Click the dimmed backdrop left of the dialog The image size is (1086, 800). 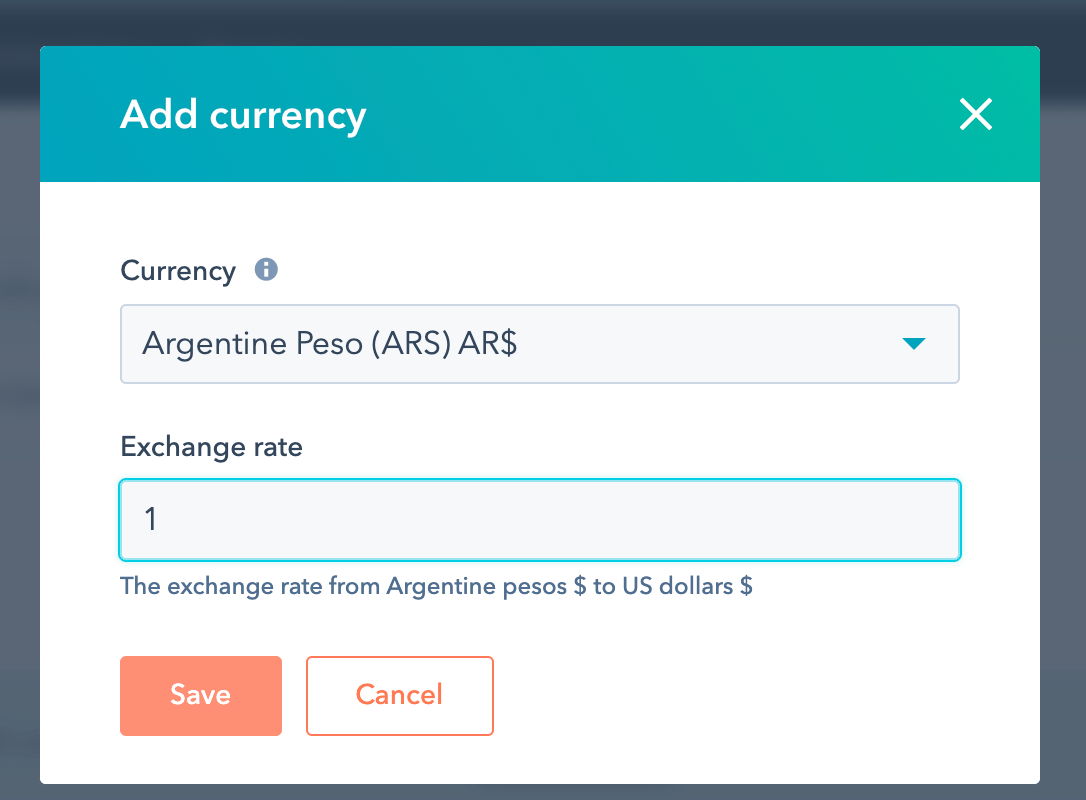coord(19,400)
